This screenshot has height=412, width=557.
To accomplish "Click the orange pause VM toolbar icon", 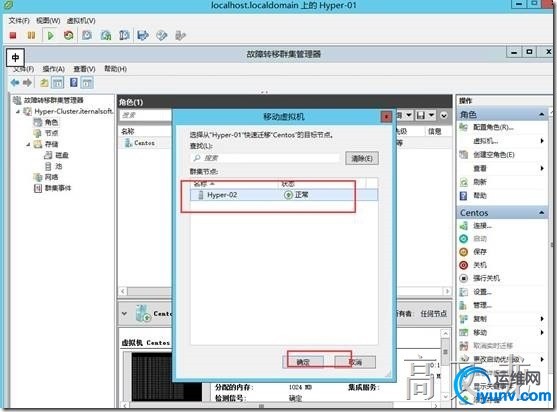I will point(31,35).
